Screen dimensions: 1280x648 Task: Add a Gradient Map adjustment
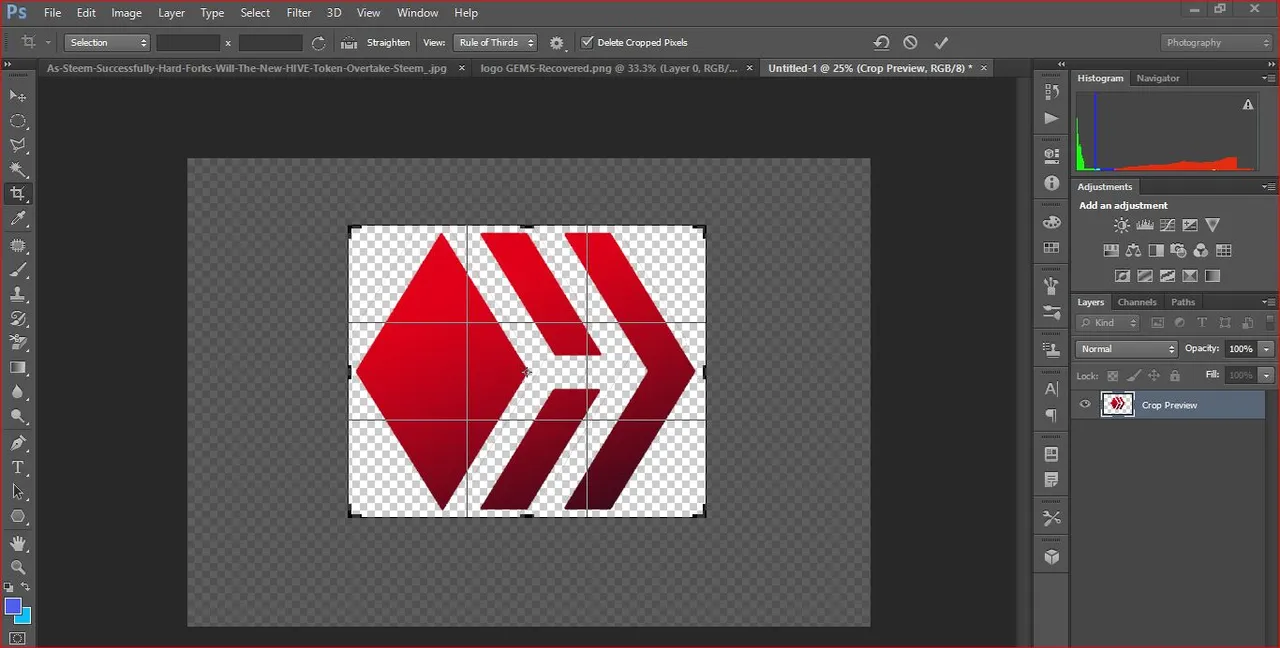point(1212,276)
